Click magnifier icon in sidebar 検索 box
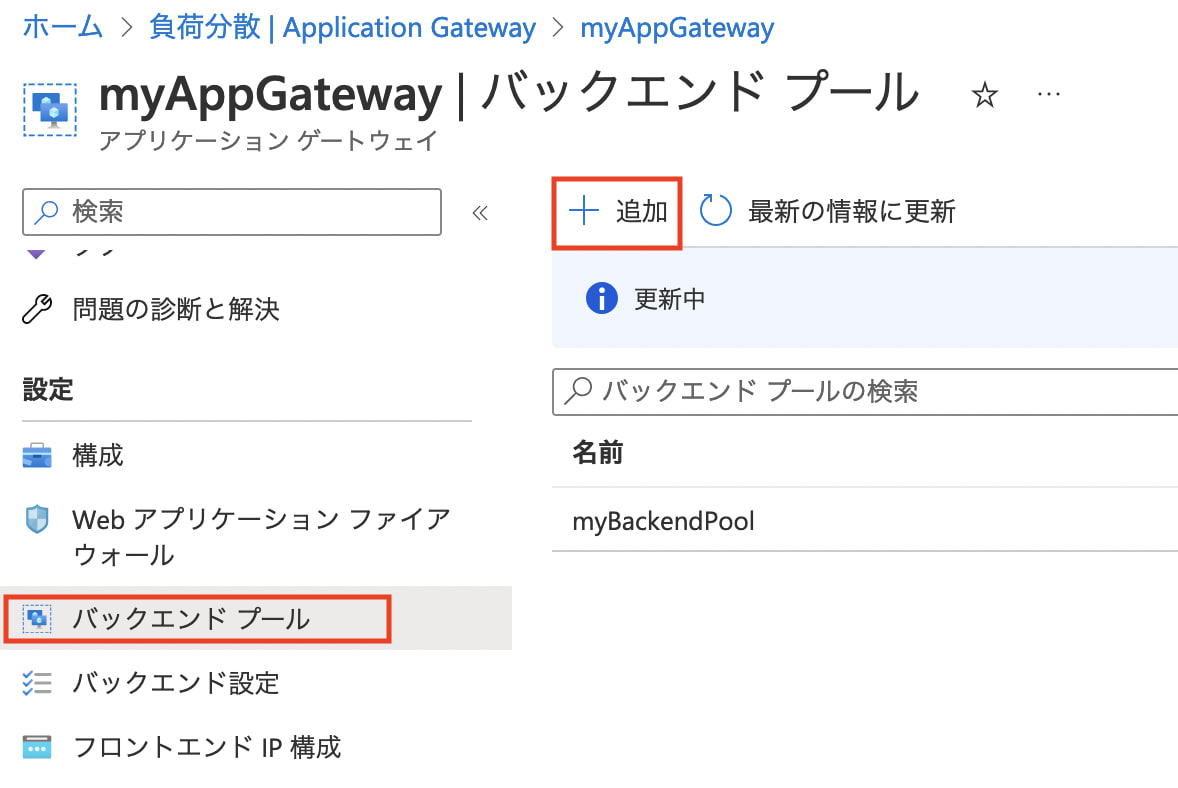This screenshot has width=1178, height=788. click(x=47, y=212)
